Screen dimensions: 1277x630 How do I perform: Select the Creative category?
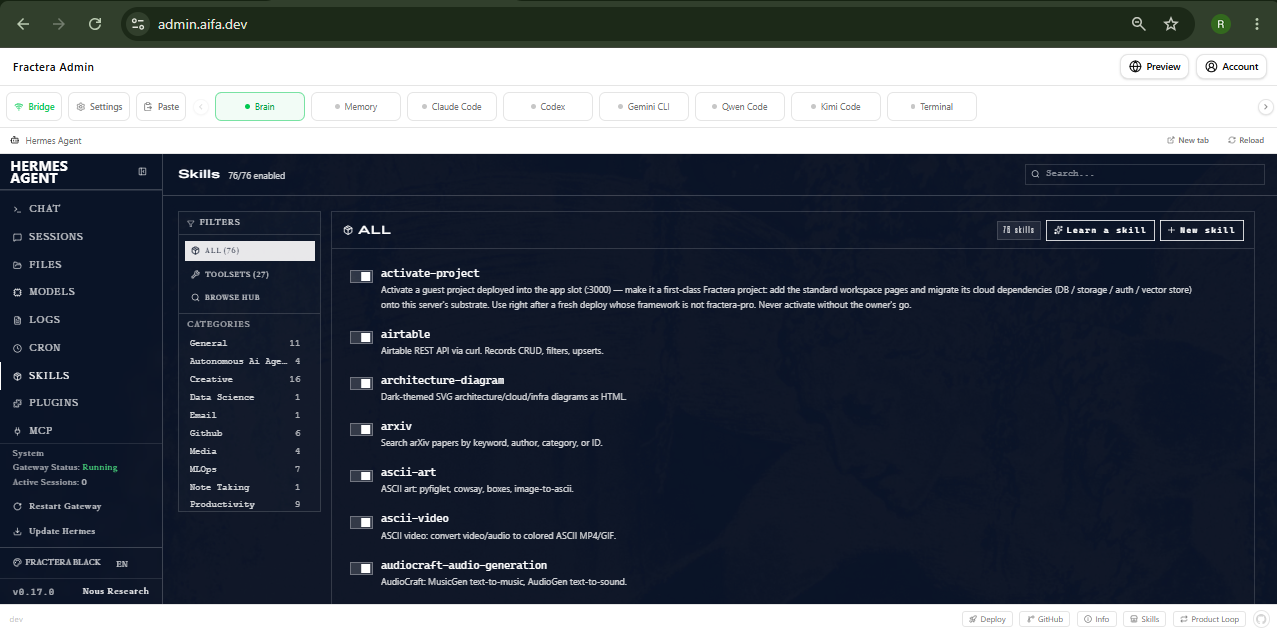click(245, 379)
